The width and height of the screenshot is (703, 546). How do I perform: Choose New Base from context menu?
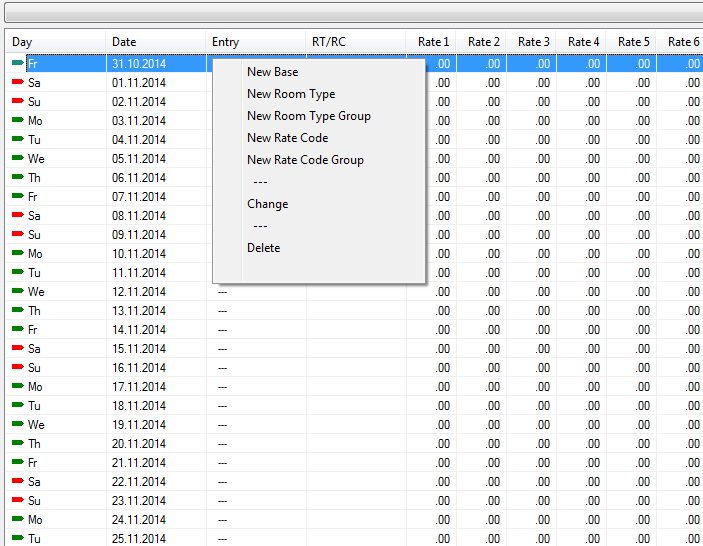tap(272, 72)
